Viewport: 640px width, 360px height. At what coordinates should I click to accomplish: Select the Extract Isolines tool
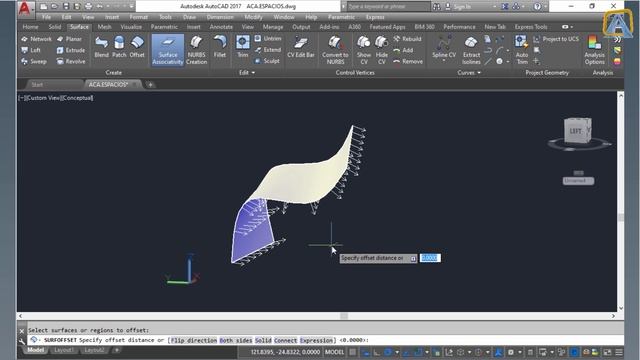(471, 50)
